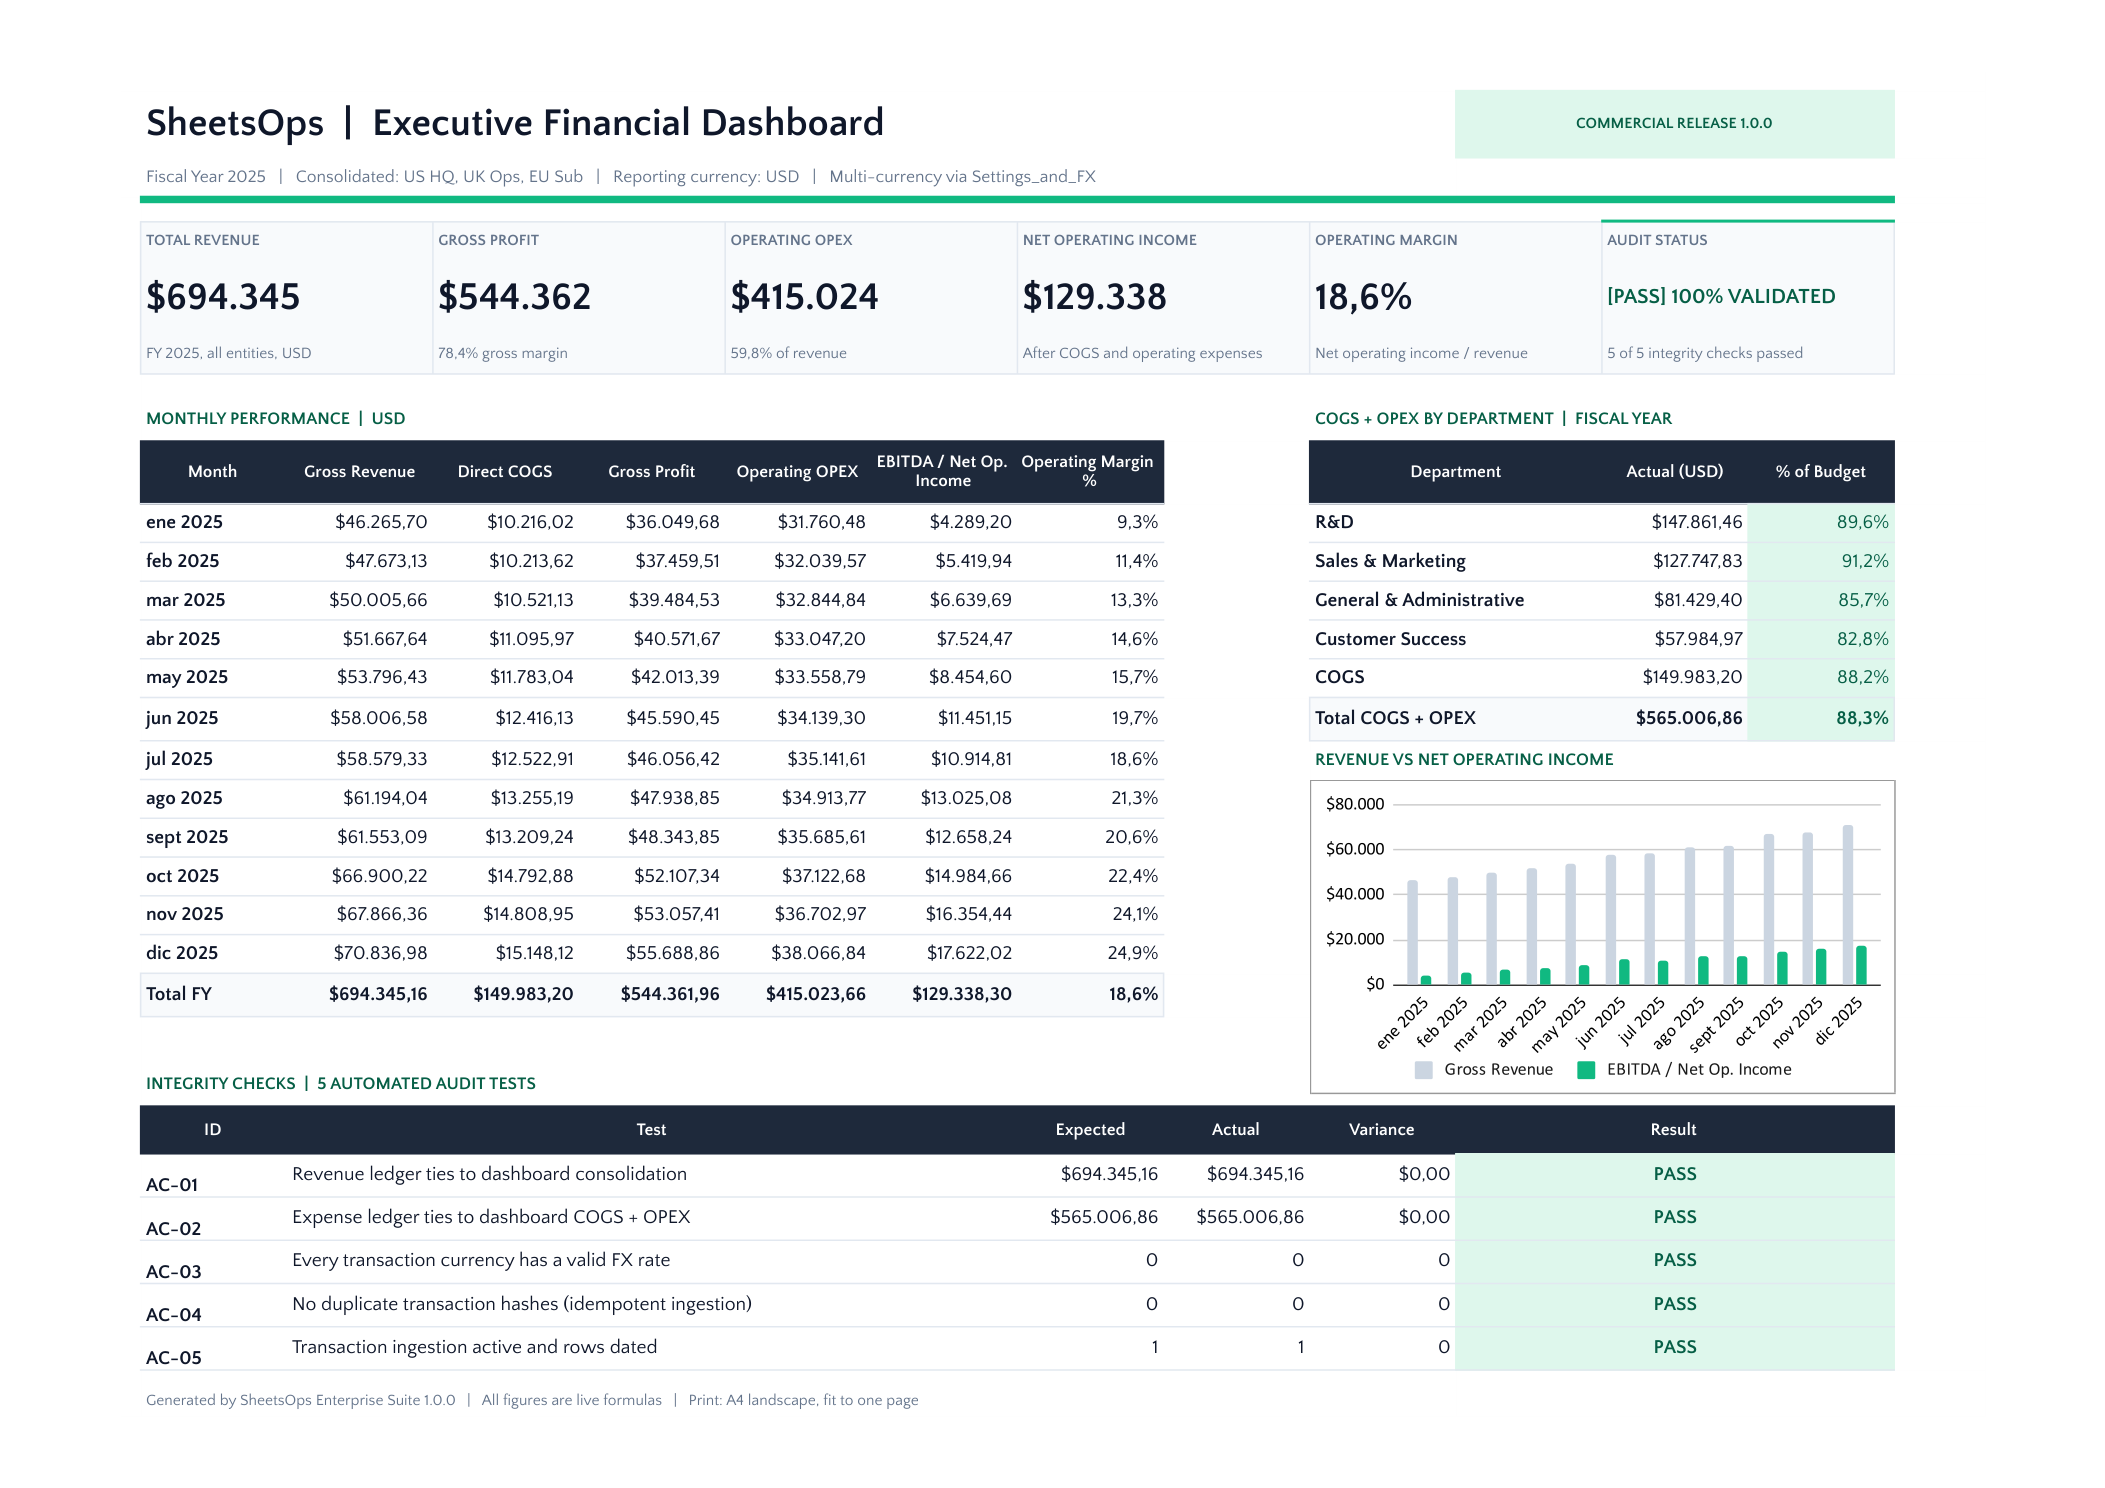The height and width of the screenshot is (1488, 2105).
Task: Select the Every transaction currency valid FX rate test
Action: point(481,1260)
